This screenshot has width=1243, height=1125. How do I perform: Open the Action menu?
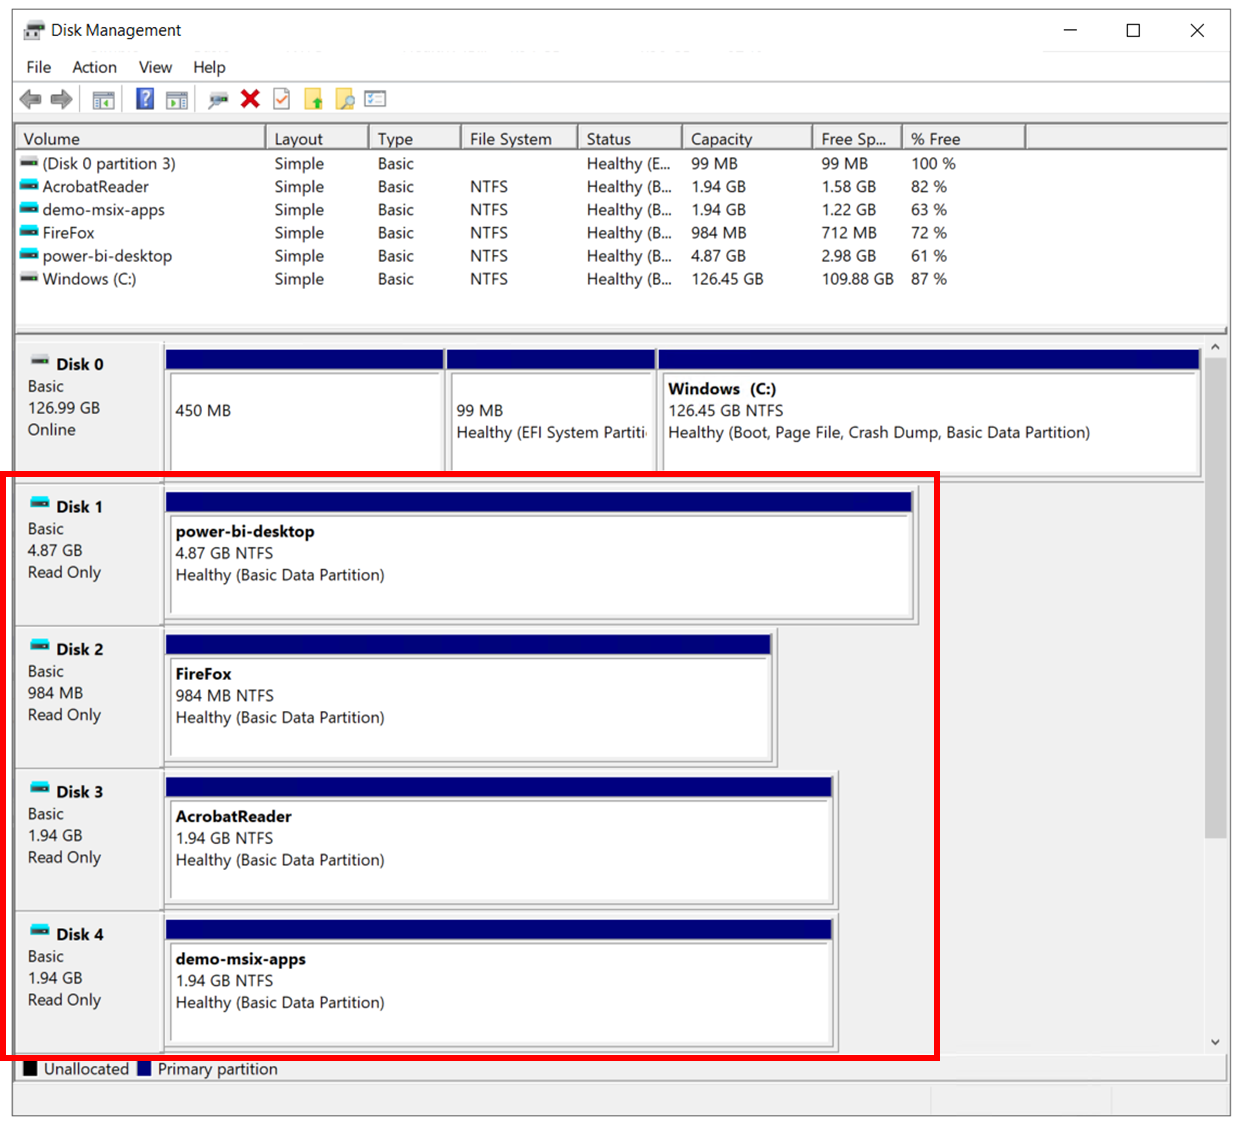(x=94, y=67)
